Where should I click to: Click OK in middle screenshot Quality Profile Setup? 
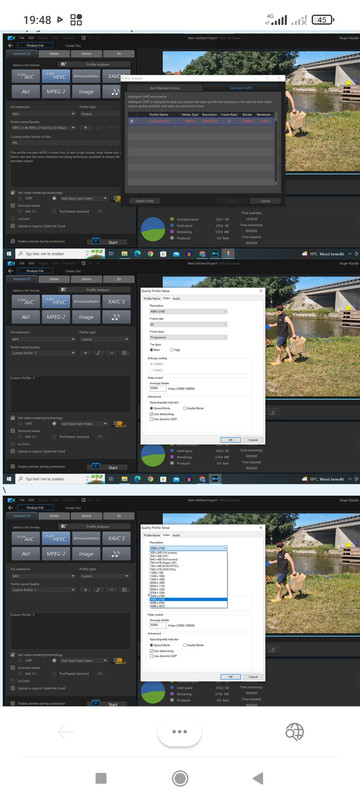[230, 439]
